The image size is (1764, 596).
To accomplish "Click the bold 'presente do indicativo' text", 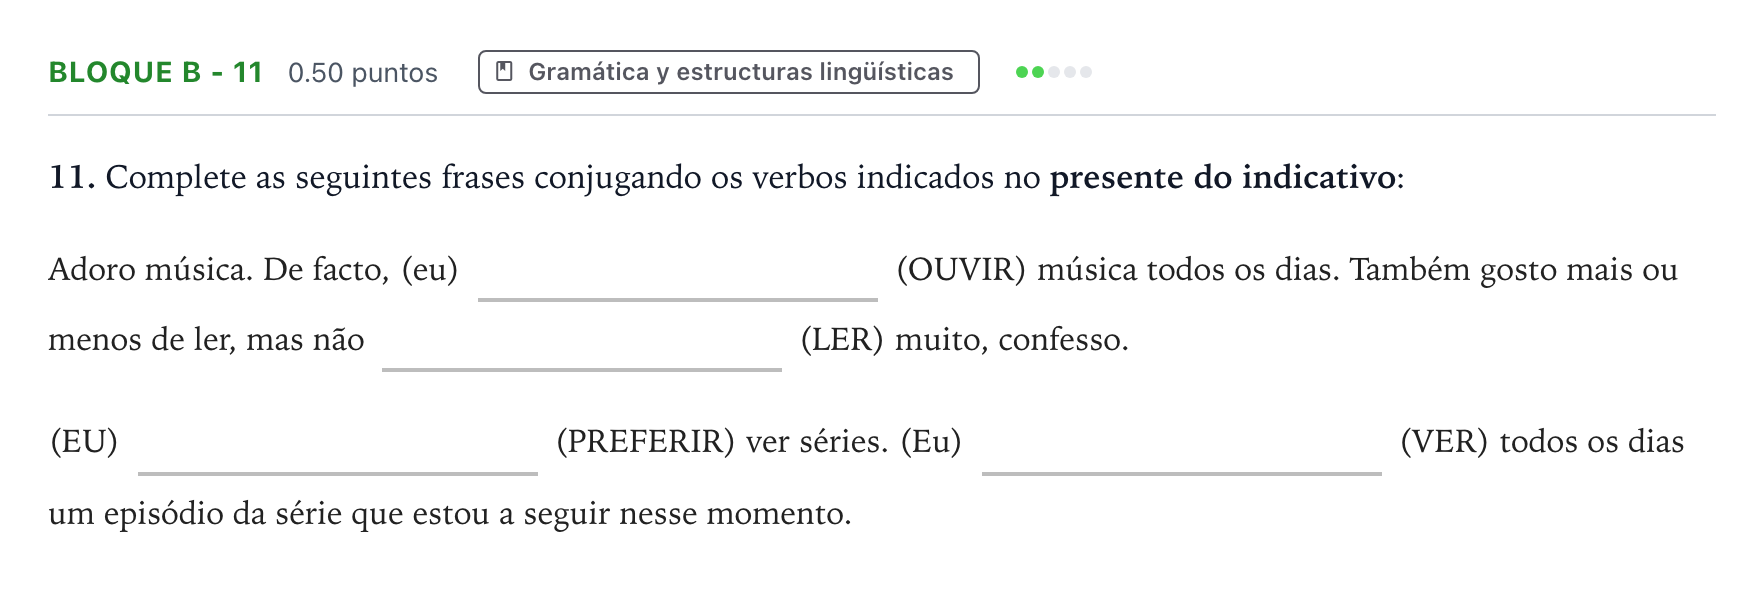I will point(1222,178).
